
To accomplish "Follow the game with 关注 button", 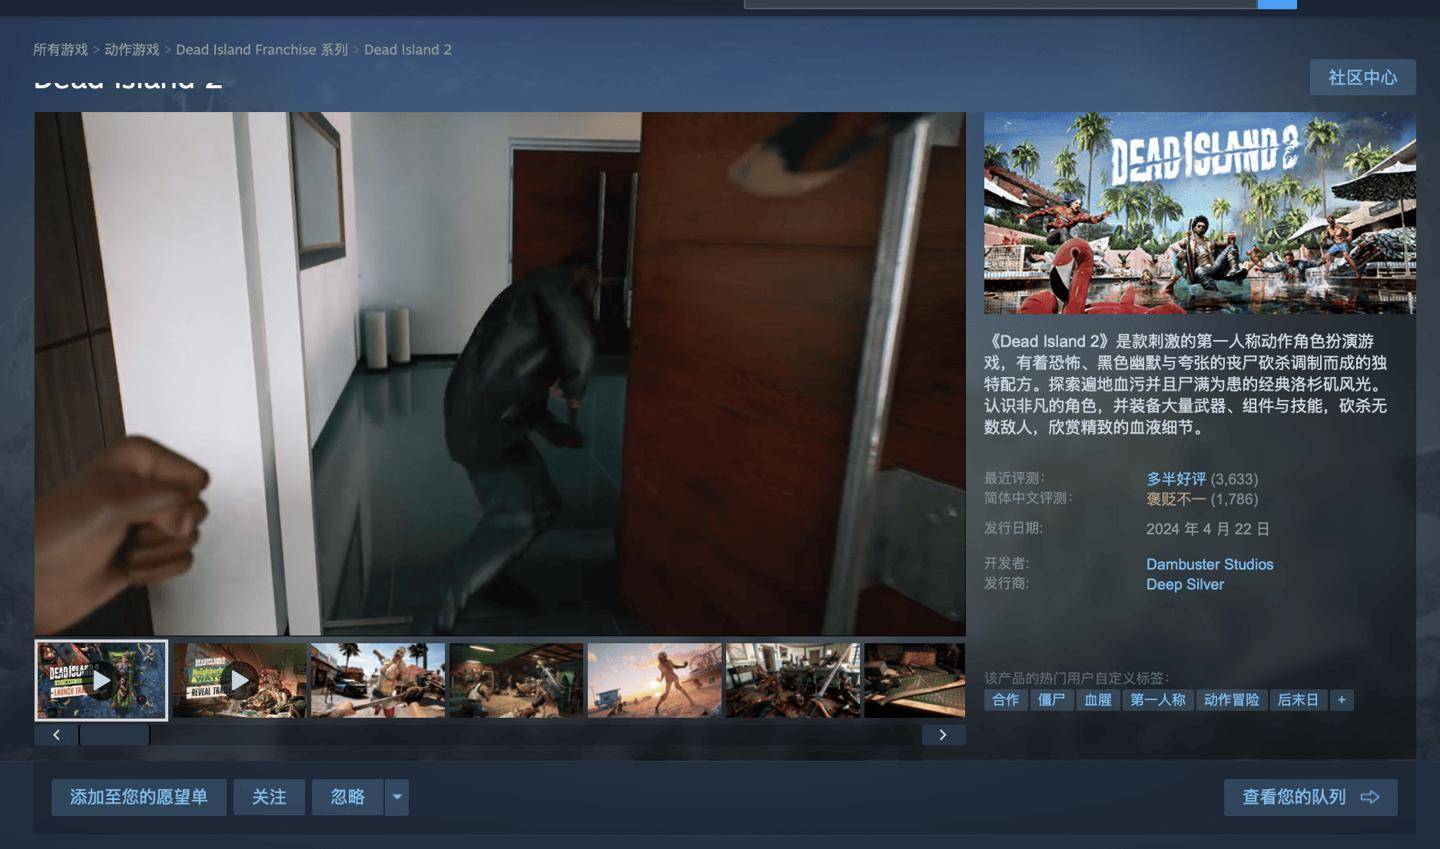I will 269,797.
